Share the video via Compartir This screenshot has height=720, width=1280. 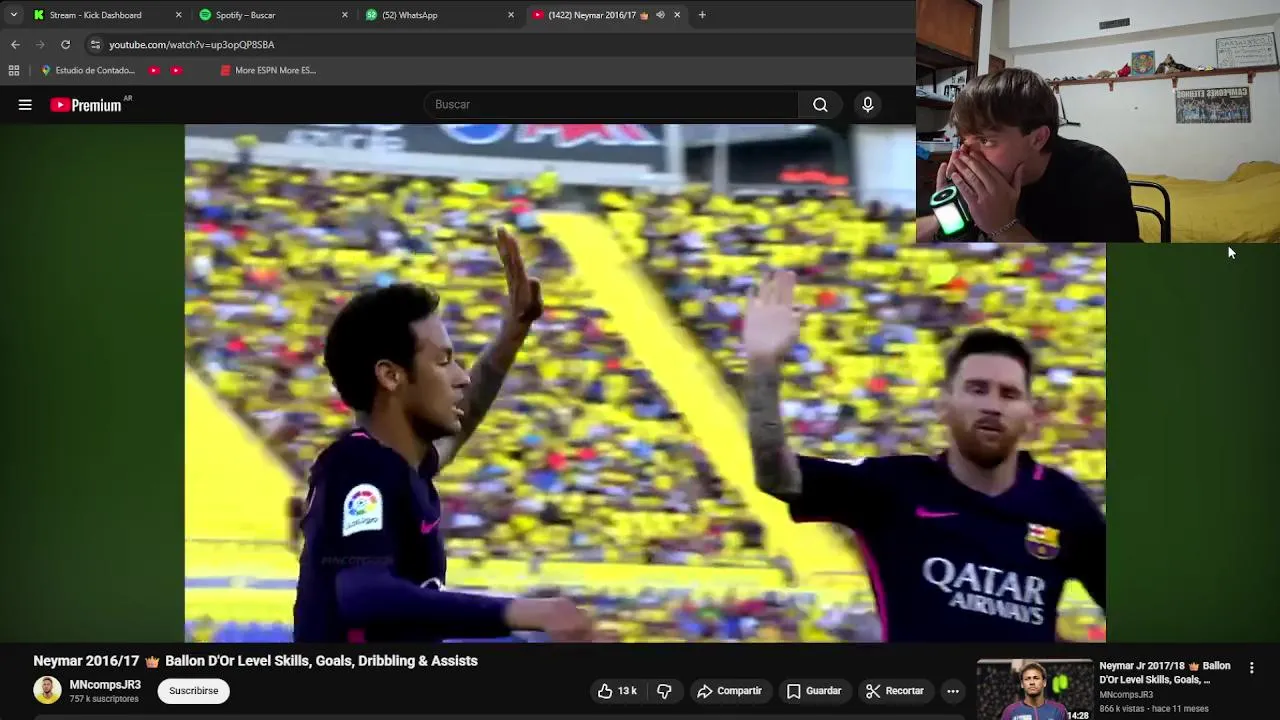pyautogui.click(x=729, y=691)
